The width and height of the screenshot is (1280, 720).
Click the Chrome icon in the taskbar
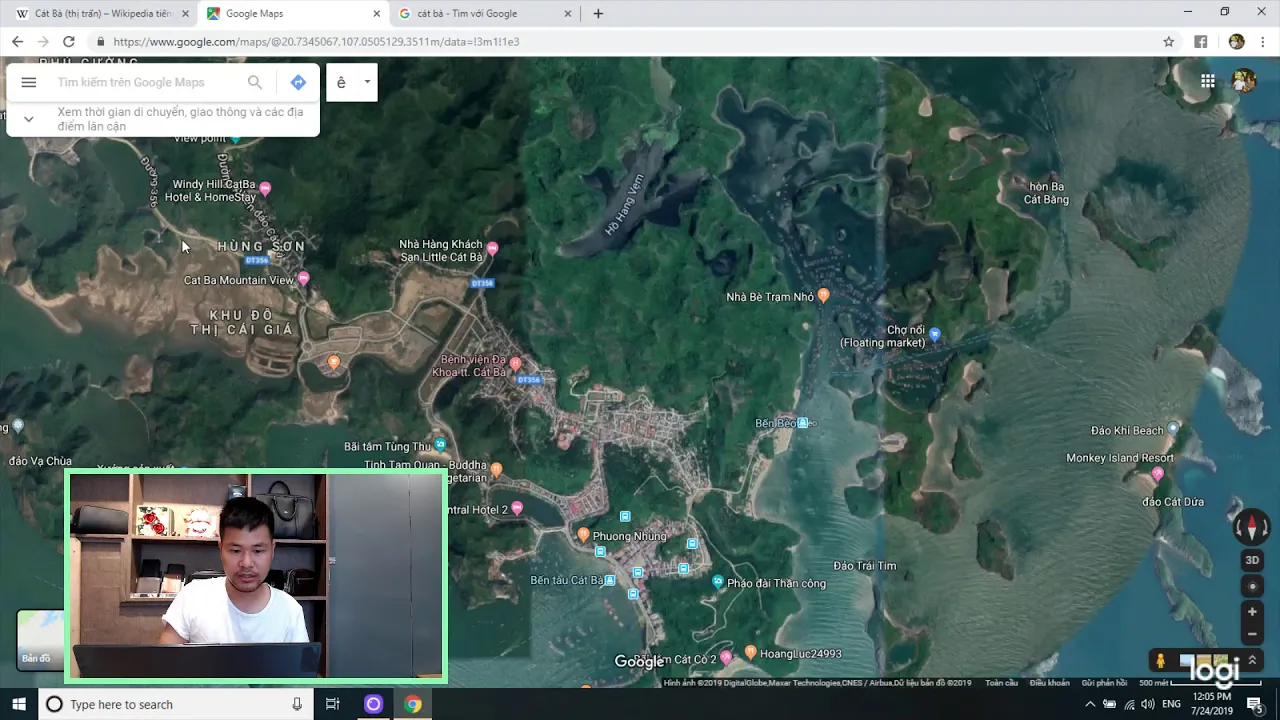tap(413, 704)
